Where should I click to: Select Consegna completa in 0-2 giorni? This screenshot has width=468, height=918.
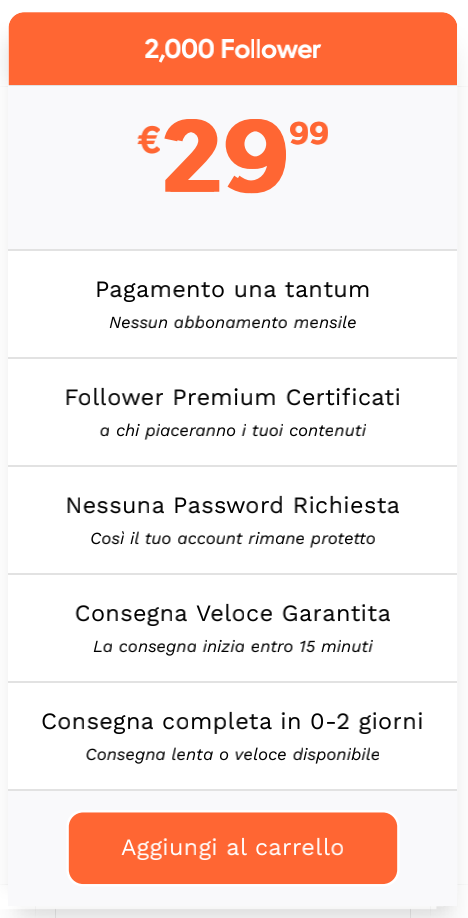233,722
